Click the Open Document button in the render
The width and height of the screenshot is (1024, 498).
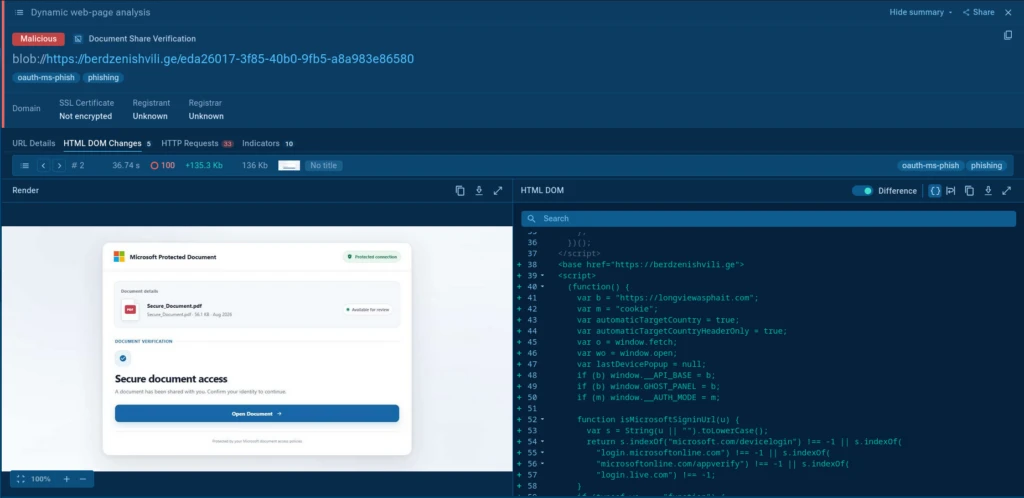(257, 413)
